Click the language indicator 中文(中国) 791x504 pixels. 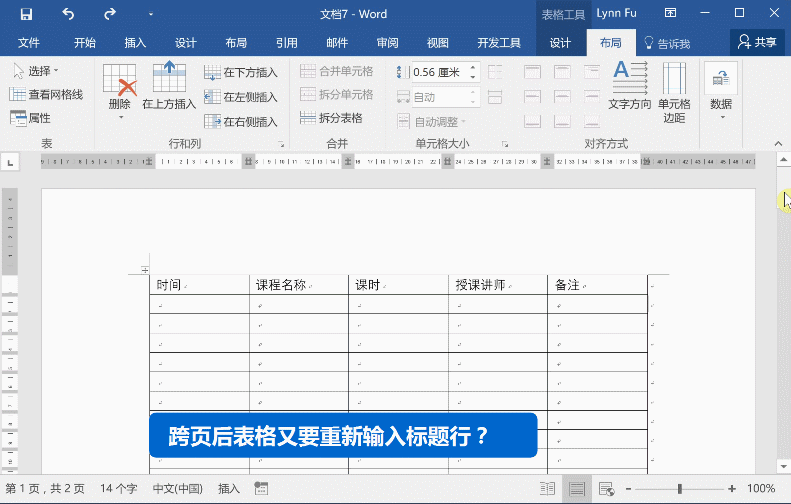178,488
